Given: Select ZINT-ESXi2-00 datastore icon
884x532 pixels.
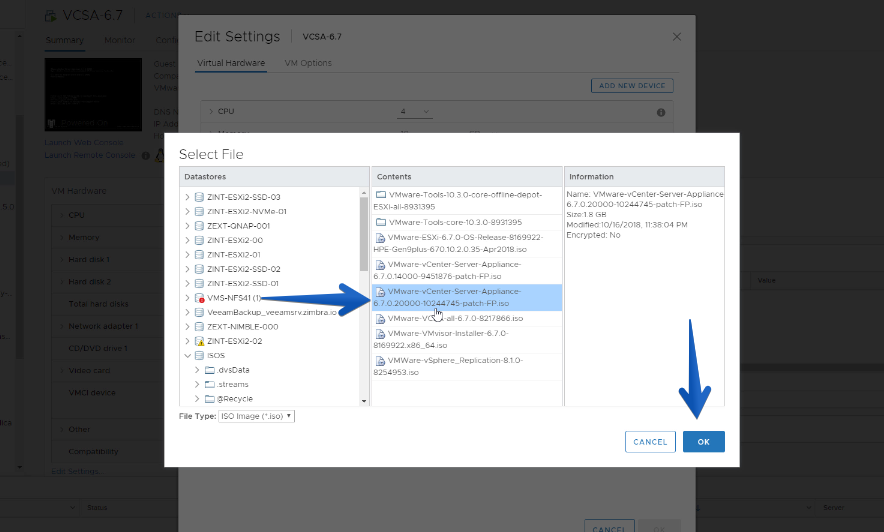Looking at the screenshot, I should [x=199, y=240].
